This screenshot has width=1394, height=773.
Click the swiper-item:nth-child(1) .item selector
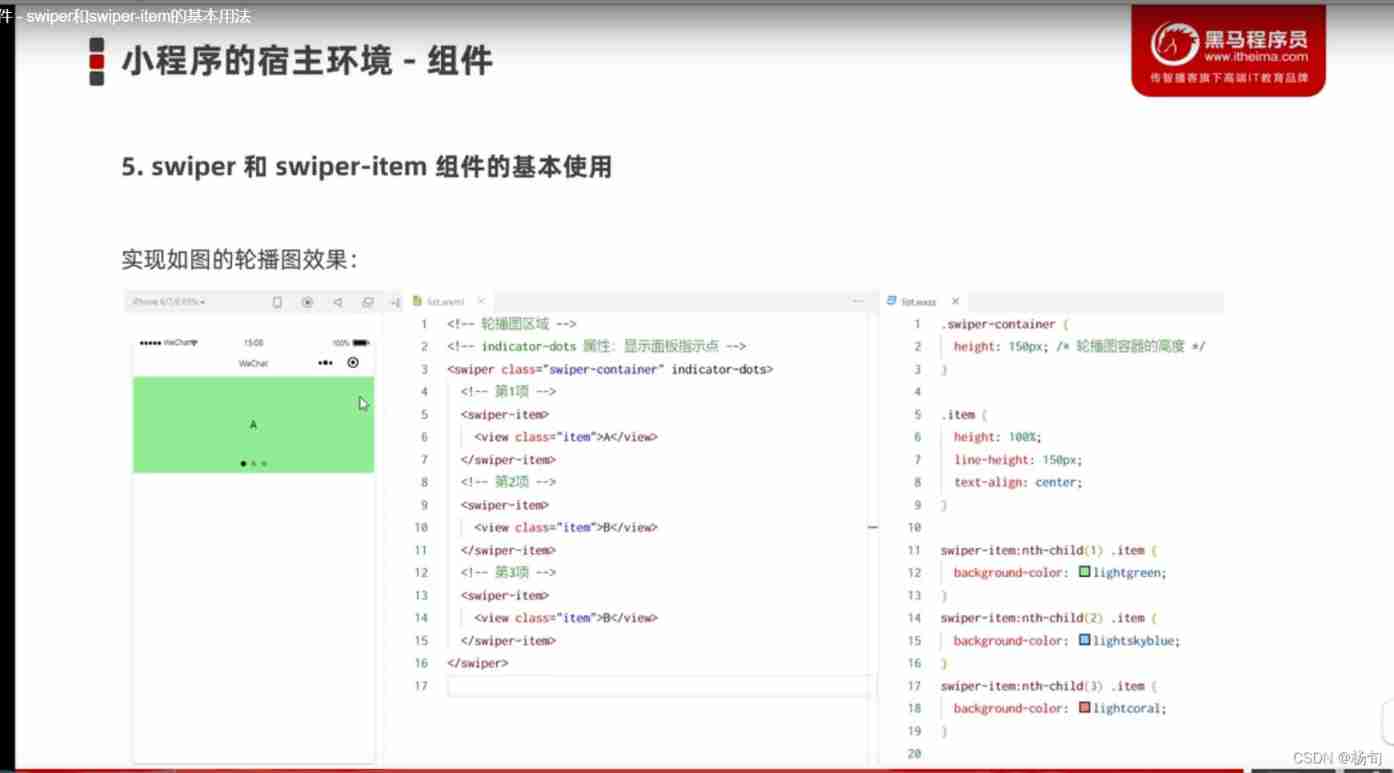point(1048,550)
